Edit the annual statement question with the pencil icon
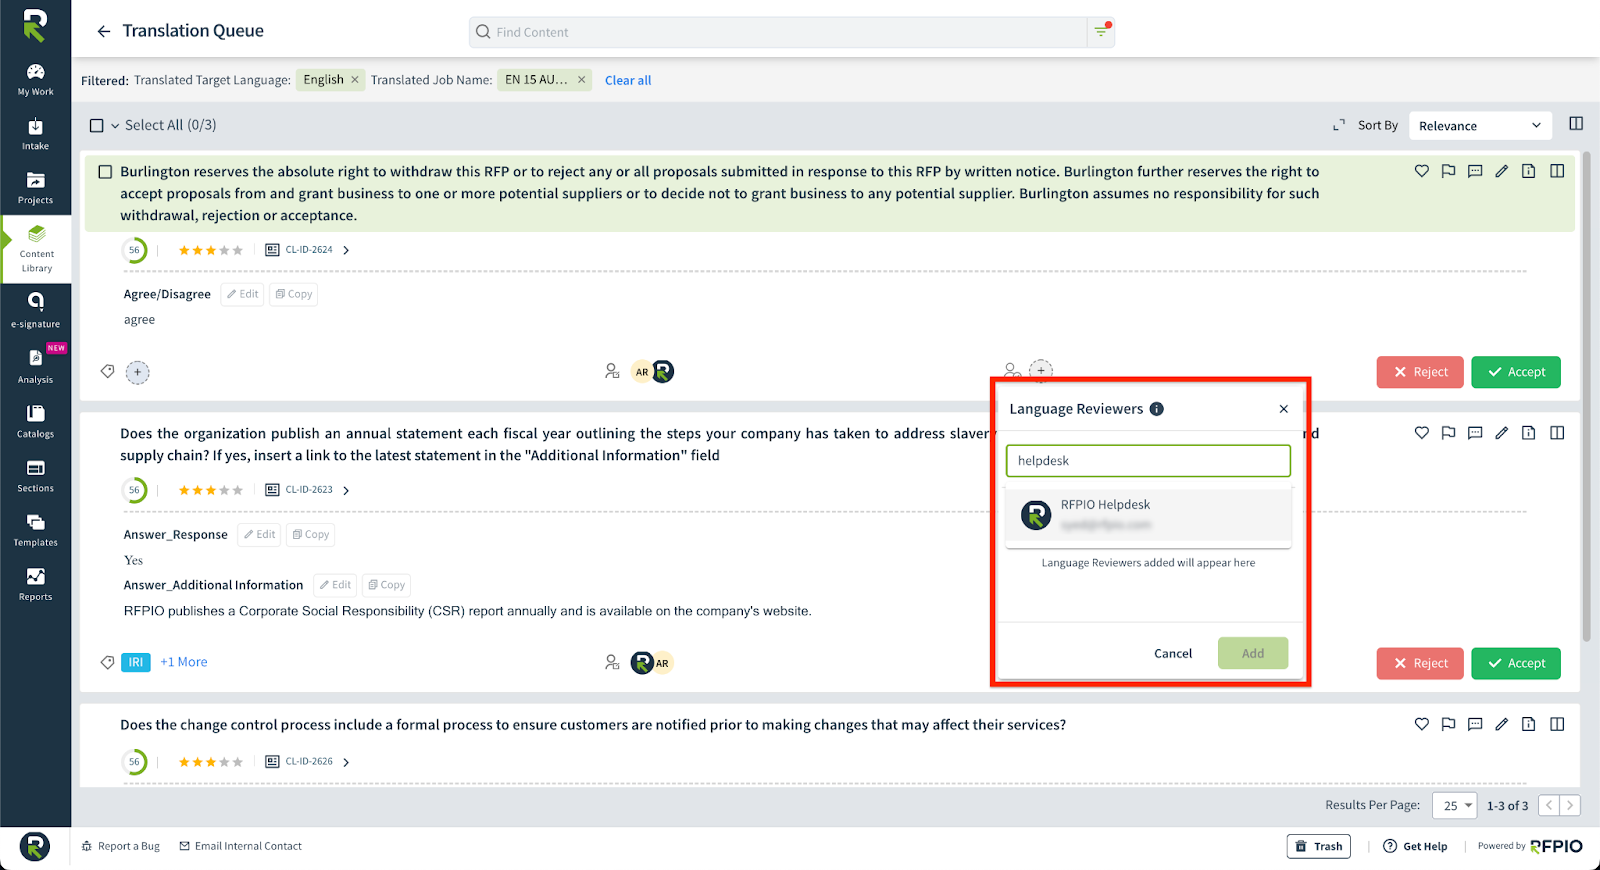1600x870 pixels. tap(1502, 433)
